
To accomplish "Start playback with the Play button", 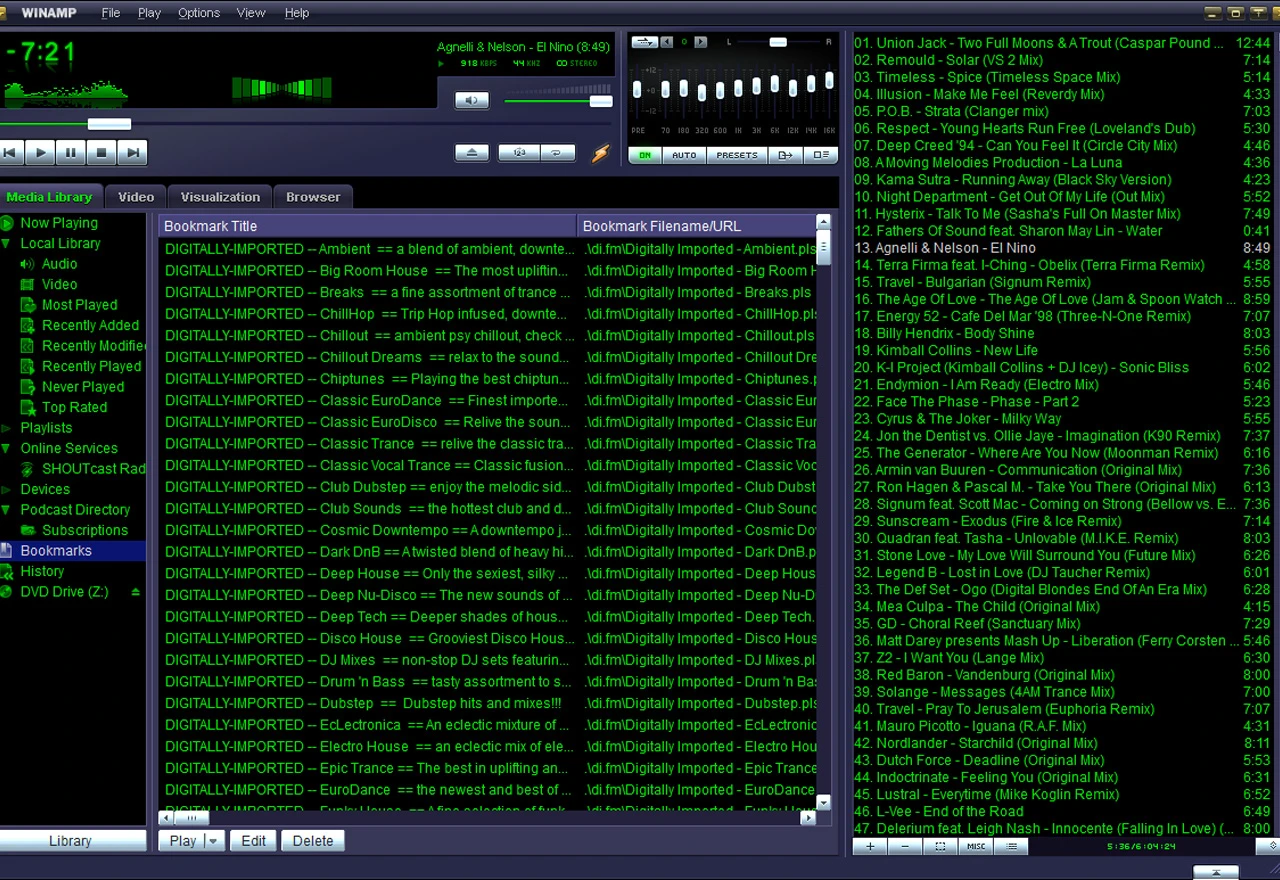I will [x=40, y=153].
